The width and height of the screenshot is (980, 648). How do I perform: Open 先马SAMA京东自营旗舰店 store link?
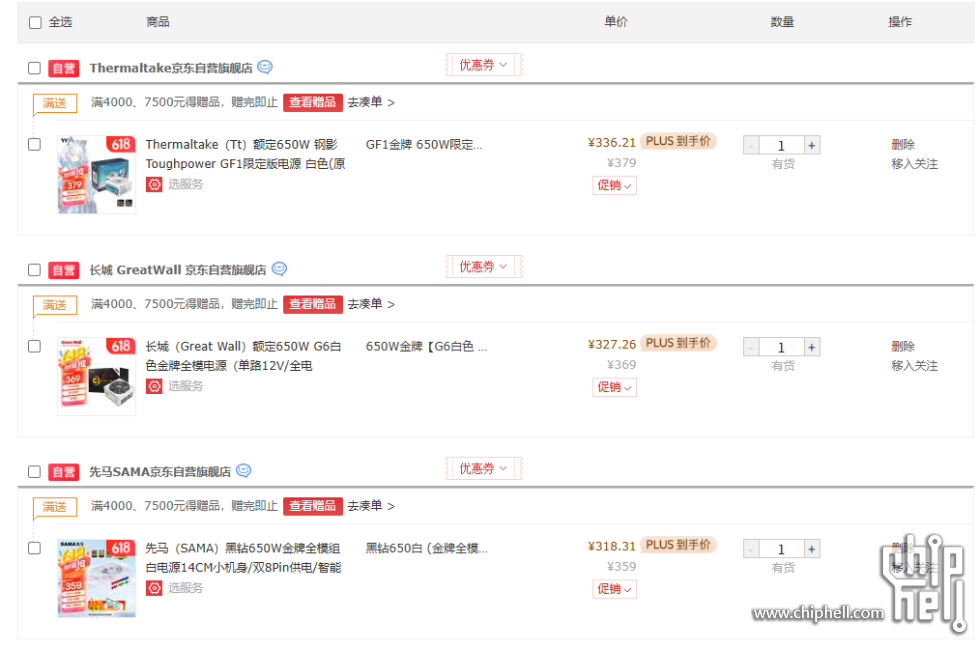click(x=160, y=472)
